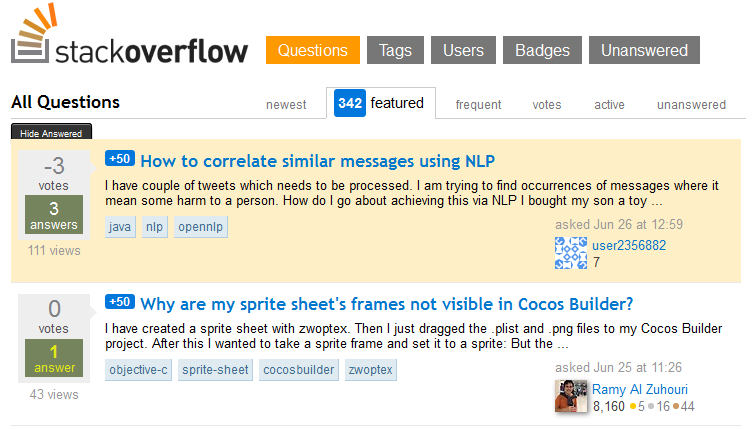
Task: Click the +50 bounty badge on Cocos question
Action: pyautogui.click(x=120, y=301)
